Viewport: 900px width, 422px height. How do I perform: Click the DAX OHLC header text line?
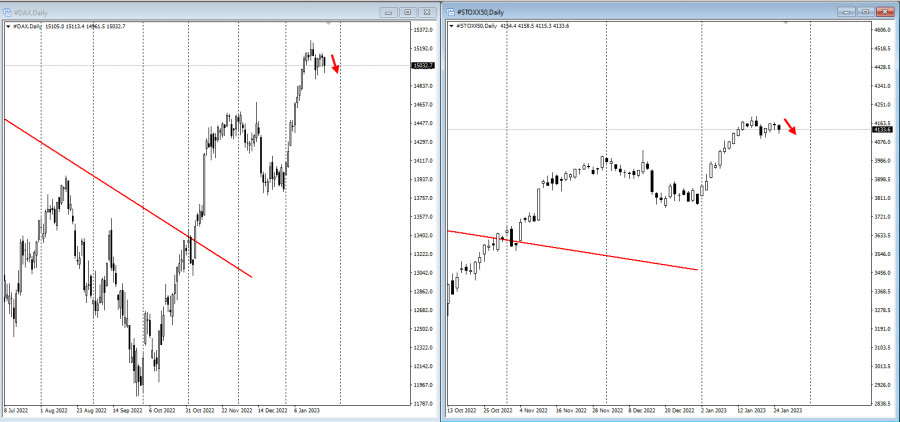[68, 26]
